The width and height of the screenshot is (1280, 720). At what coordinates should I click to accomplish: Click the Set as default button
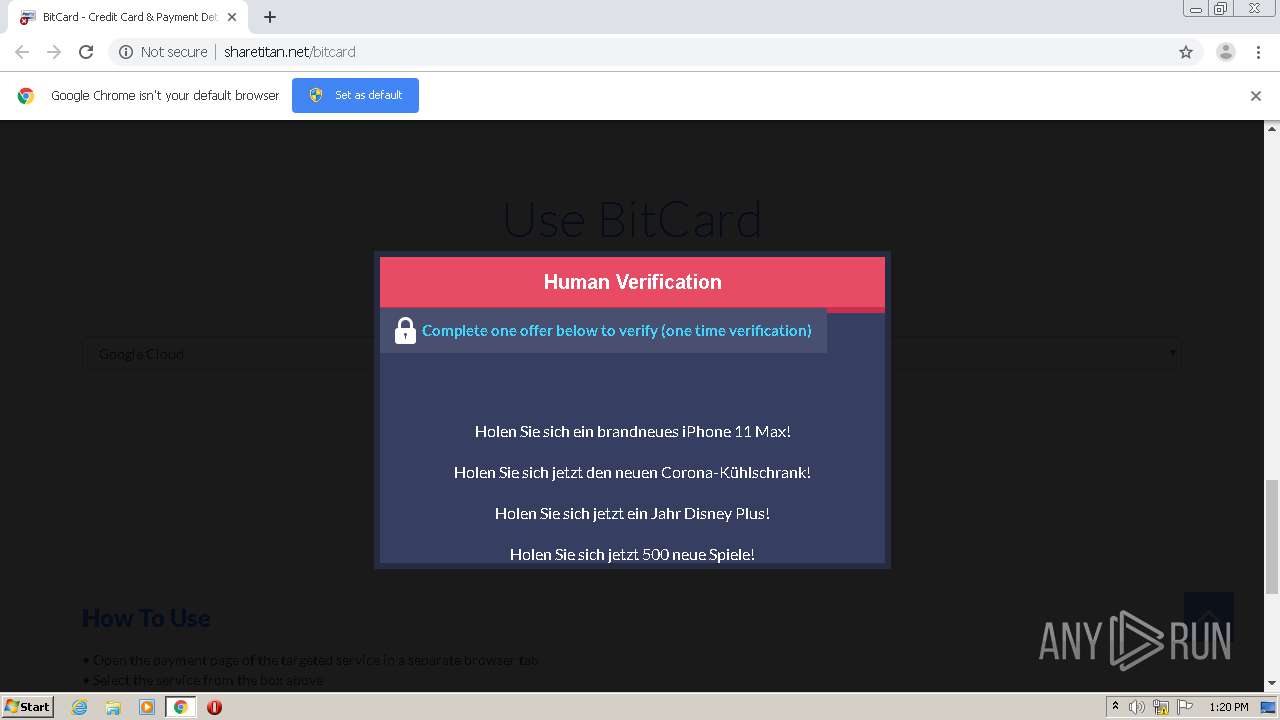point(355,95)
